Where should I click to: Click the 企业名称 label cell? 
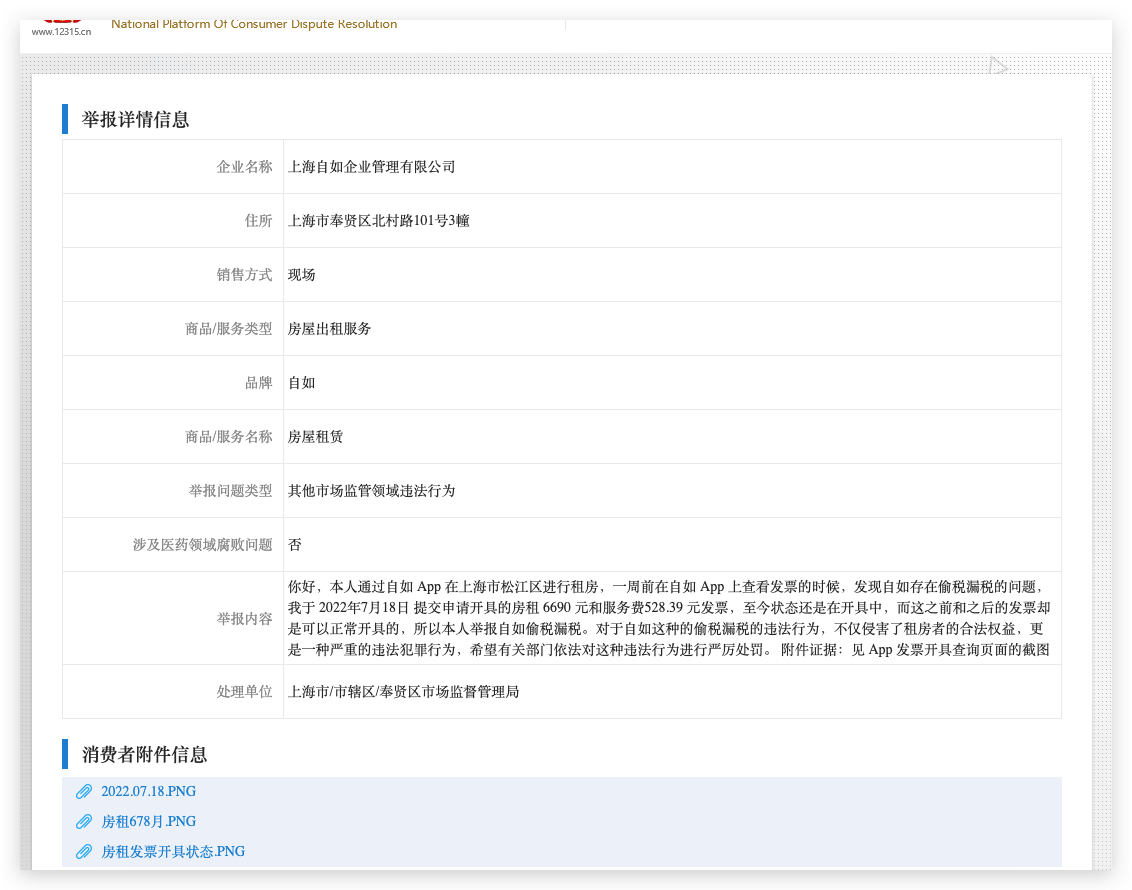173,167
